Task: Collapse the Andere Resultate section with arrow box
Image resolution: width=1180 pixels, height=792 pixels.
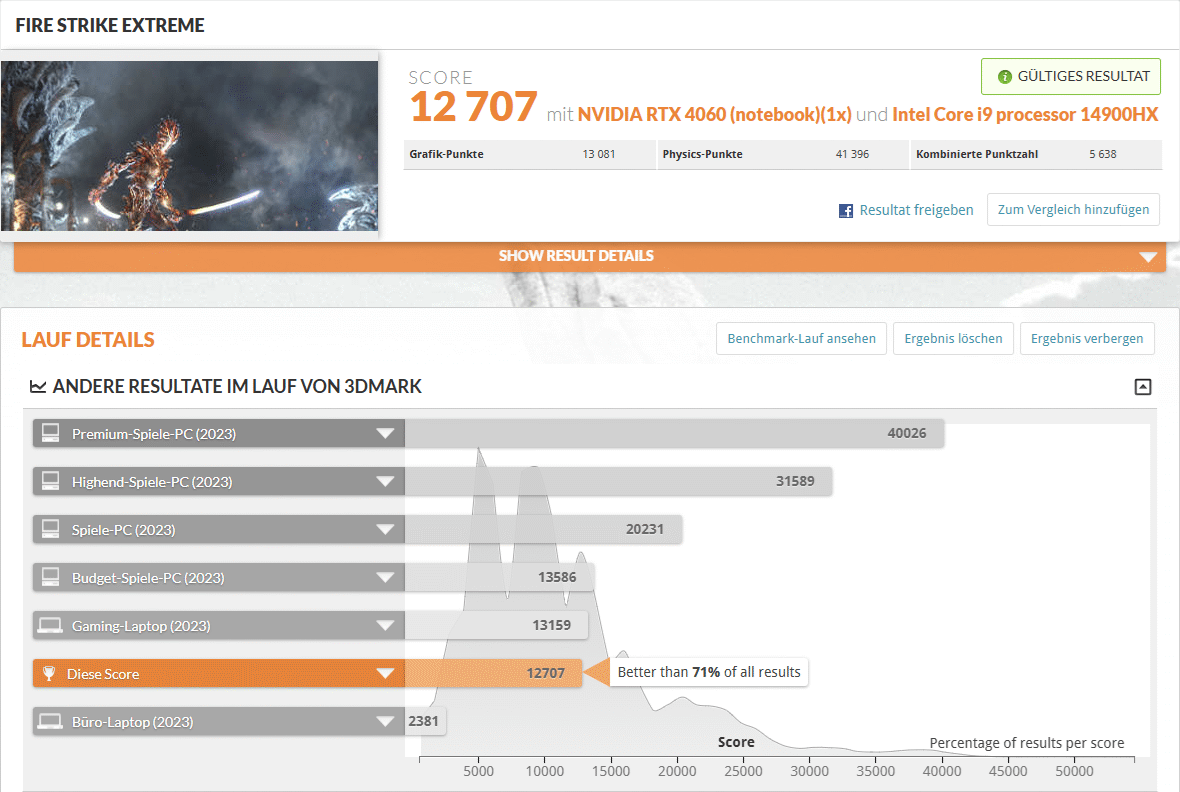Action: tap(1143, 387)
